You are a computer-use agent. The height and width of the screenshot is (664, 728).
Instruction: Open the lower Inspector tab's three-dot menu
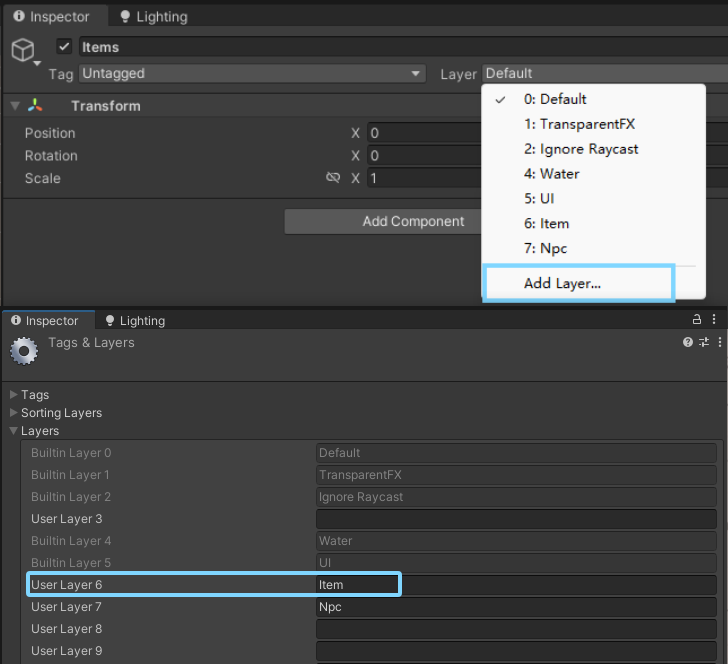coord(716,320)
